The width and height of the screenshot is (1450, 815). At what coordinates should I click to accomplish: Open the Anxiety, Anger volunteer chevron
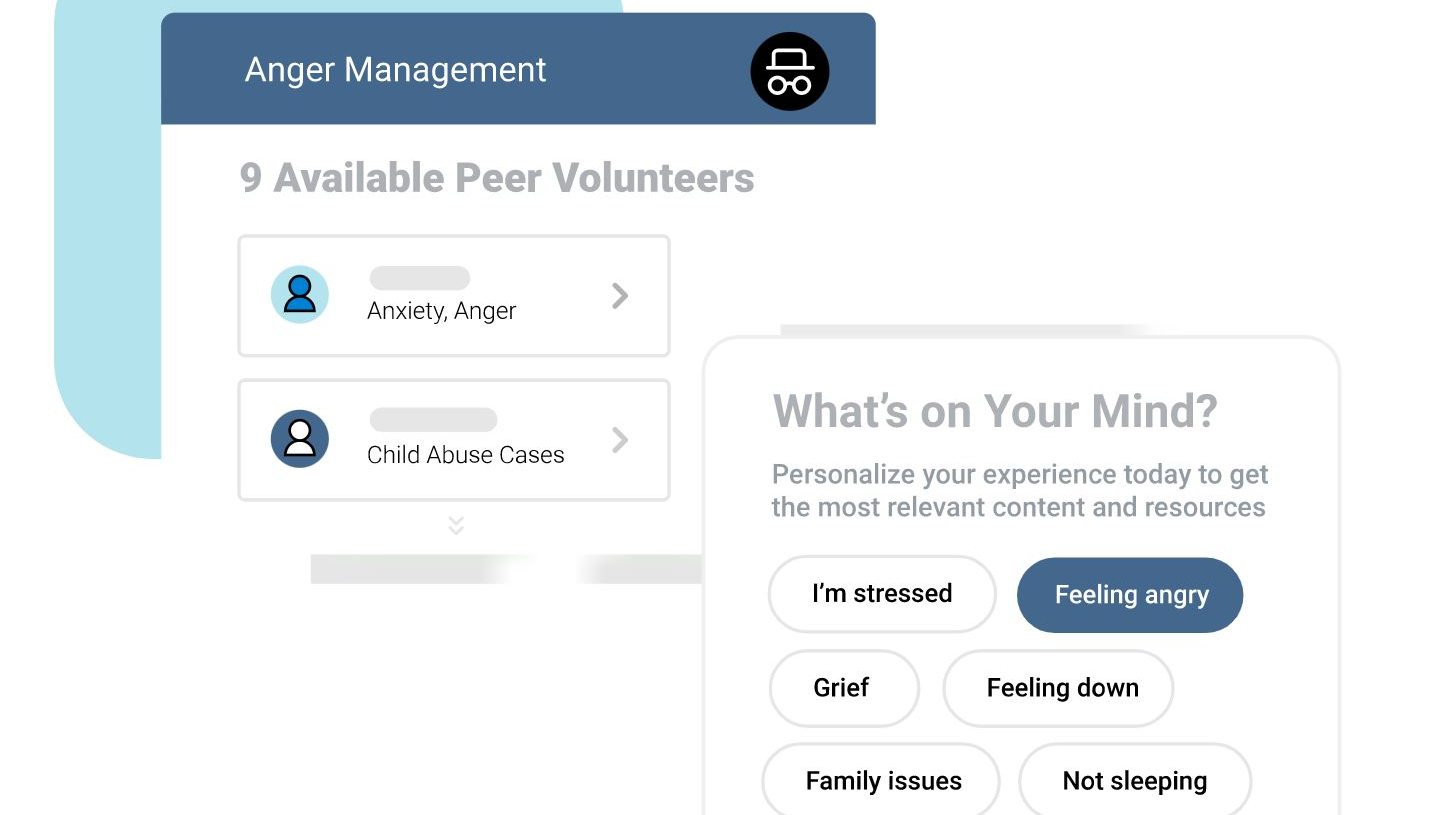click(620, 295)
